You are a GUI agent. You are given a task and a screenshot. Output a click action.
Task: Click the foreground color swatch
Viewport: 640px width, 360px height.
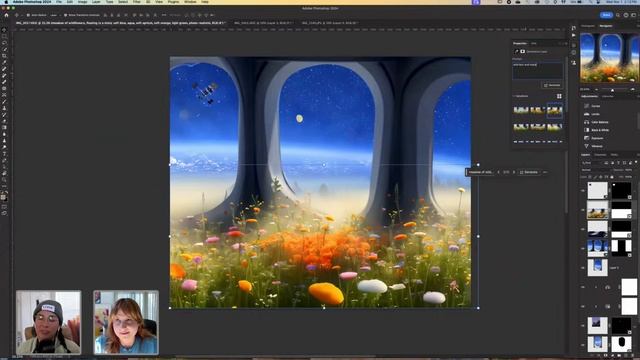(3, 197)
